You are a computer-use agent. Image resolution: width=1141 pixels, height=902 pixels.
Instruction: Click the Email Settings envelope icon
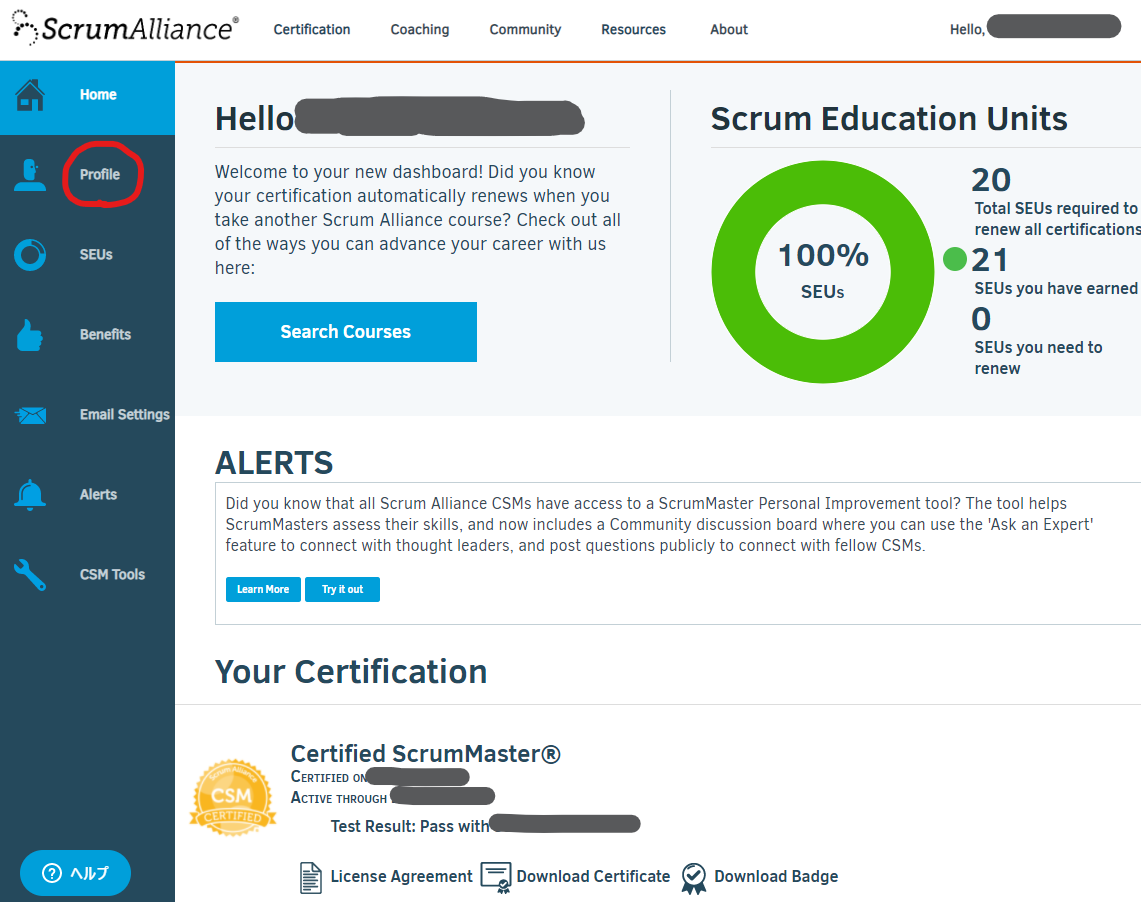point(31,415)
